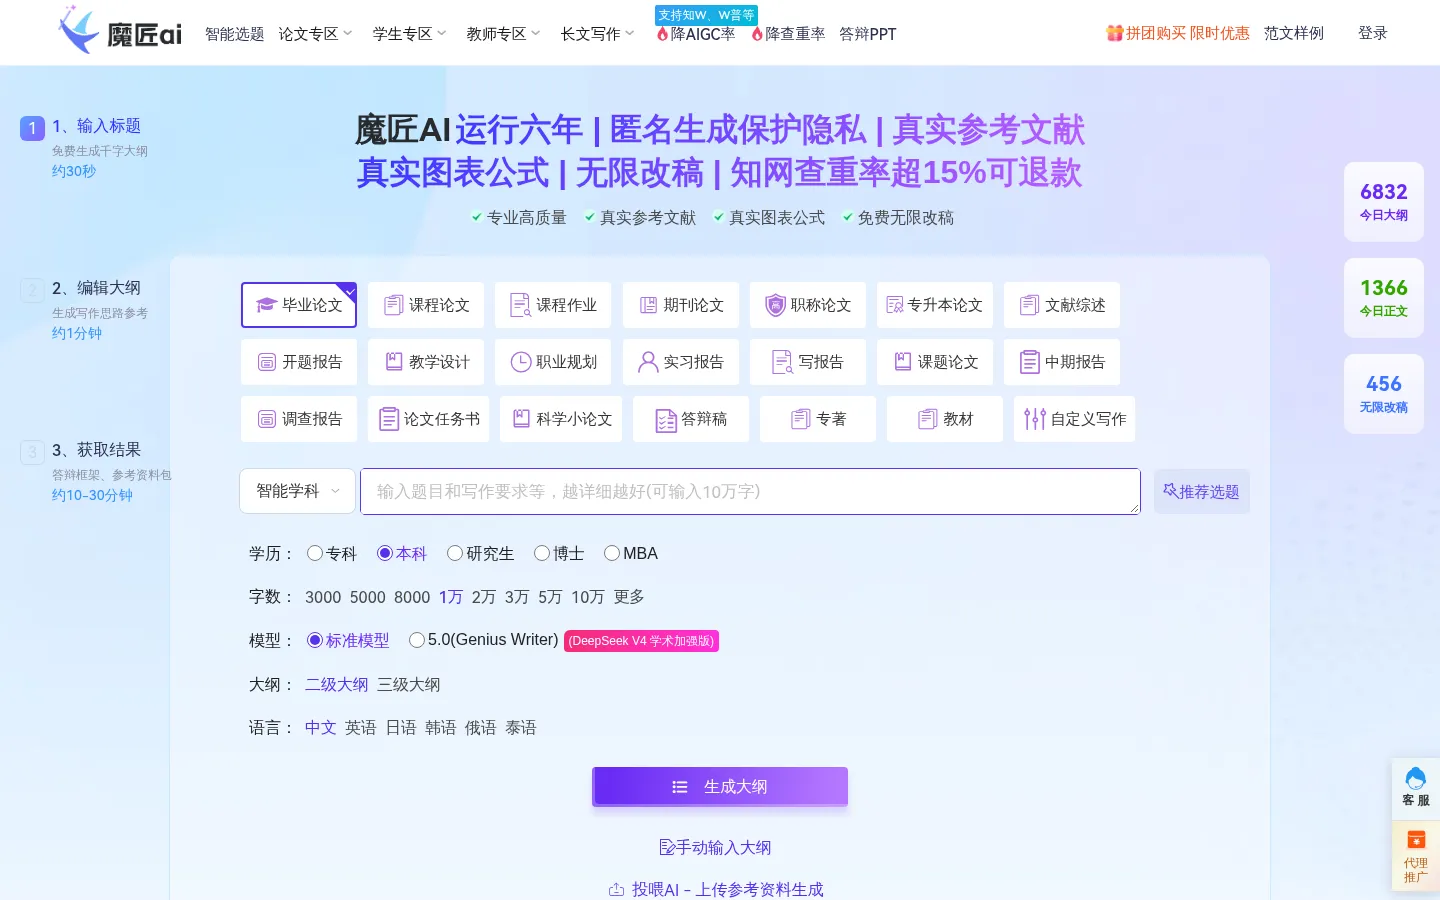Expand the 学生专区 menu dropdown
This screenshot has height=900, width=1440.
pyautogui.click(x=409, y=34)
